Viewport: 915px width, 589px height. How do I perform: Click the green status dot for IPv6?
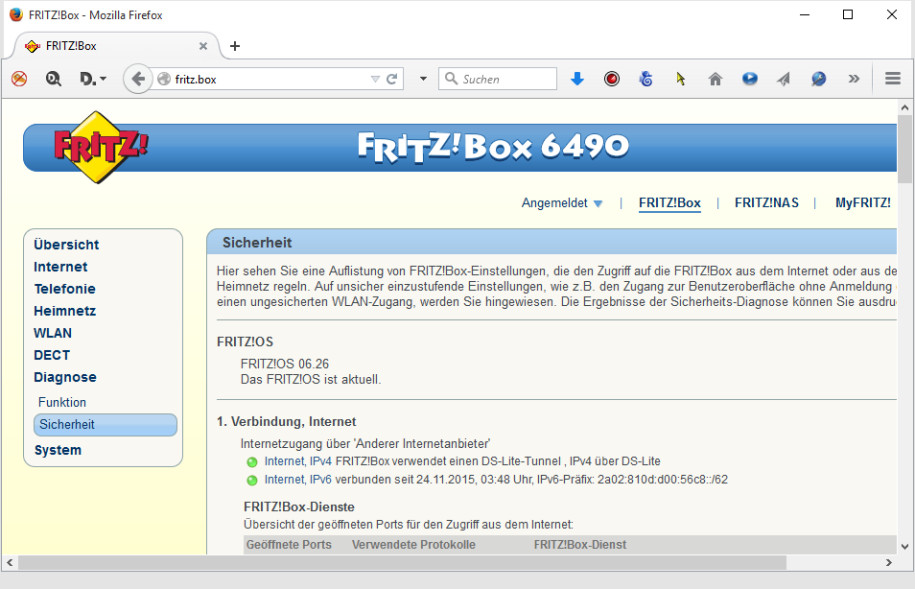coord(252,480)
